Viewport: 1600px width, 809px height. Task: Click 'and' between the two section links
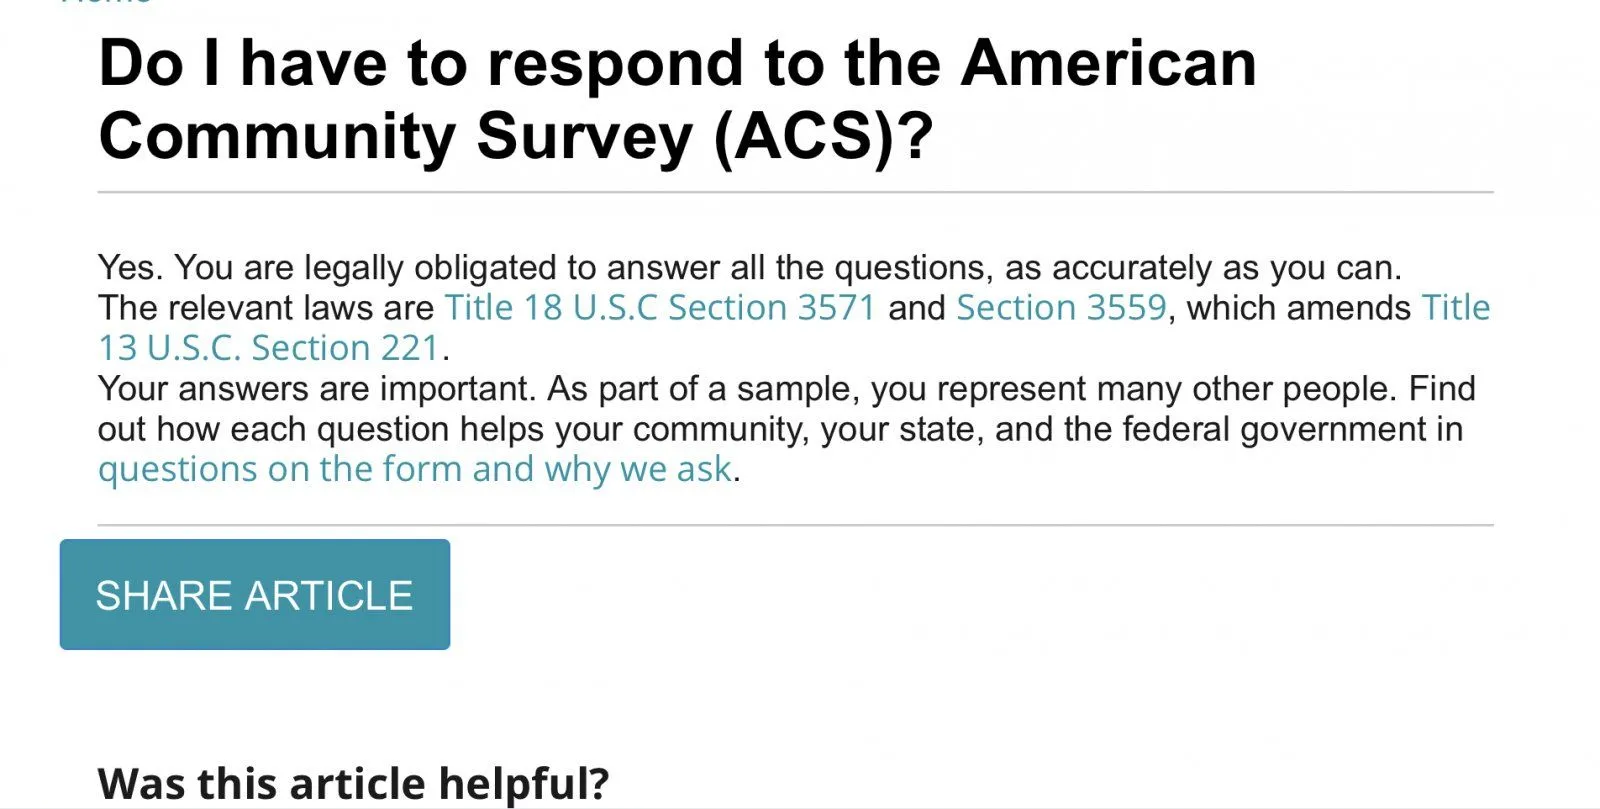[x=915, y=308]
